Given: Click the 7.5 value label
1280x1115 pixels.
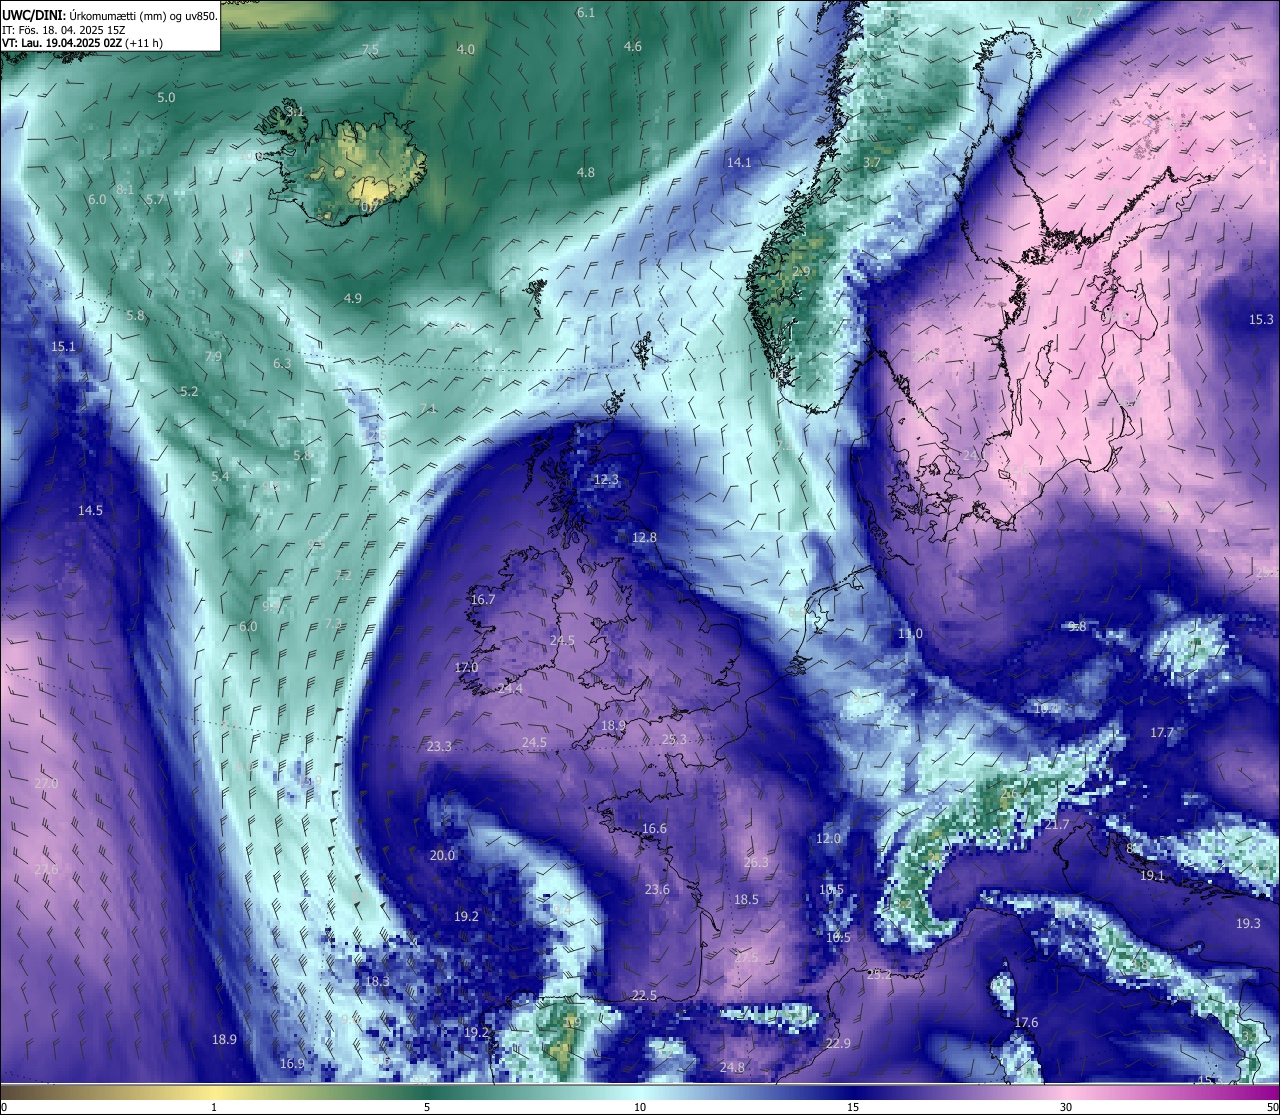Looking at the screenshot, I should click(x=370, y=49).
